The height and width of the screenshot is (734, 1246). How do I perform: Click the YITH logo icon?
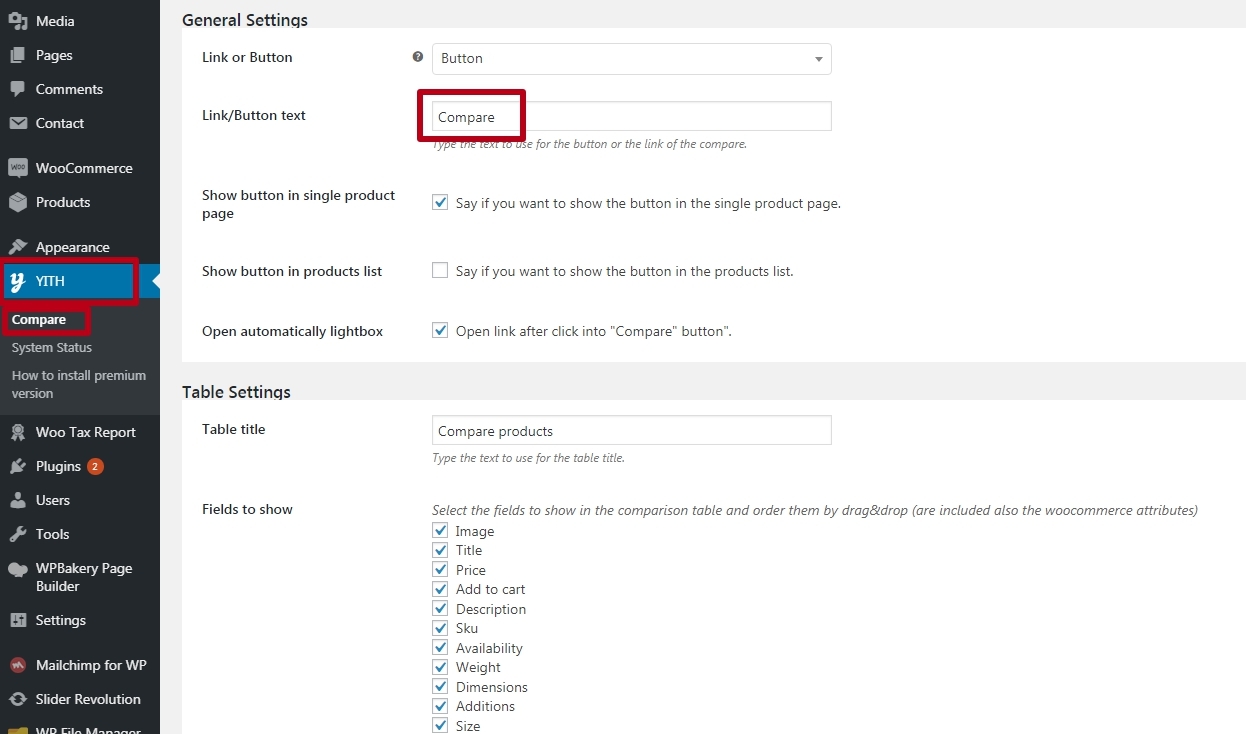pos(18,282)
